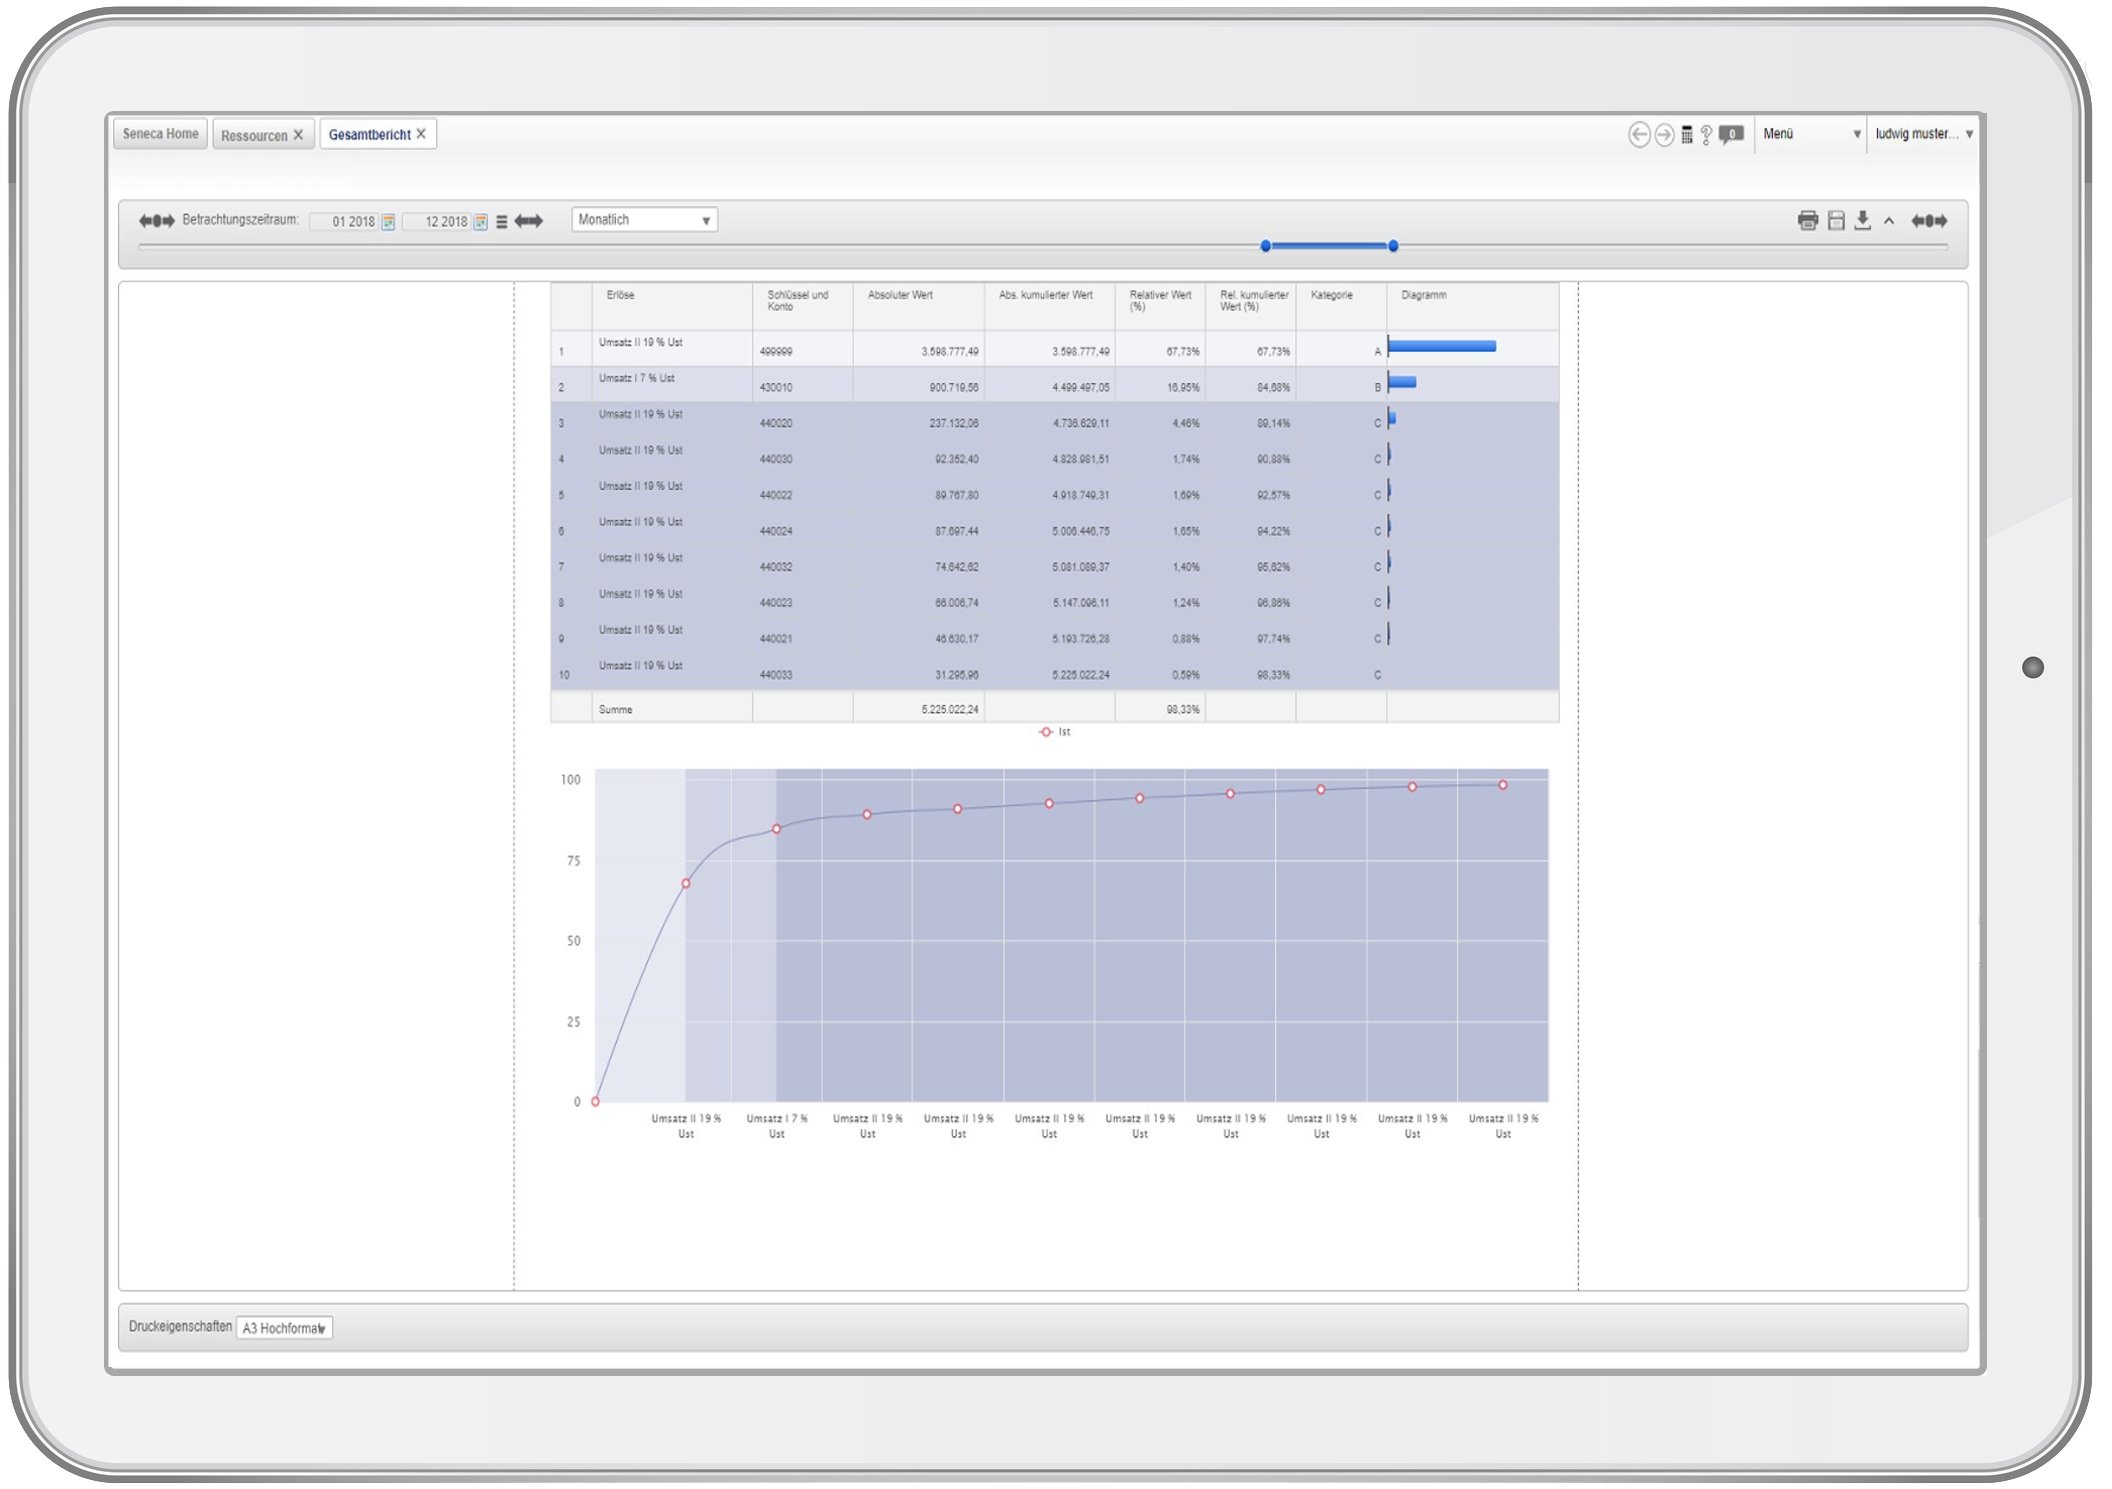Print the report via printer icon
Viewport: 2112px width, 1489px height.
pos(1807,221)
